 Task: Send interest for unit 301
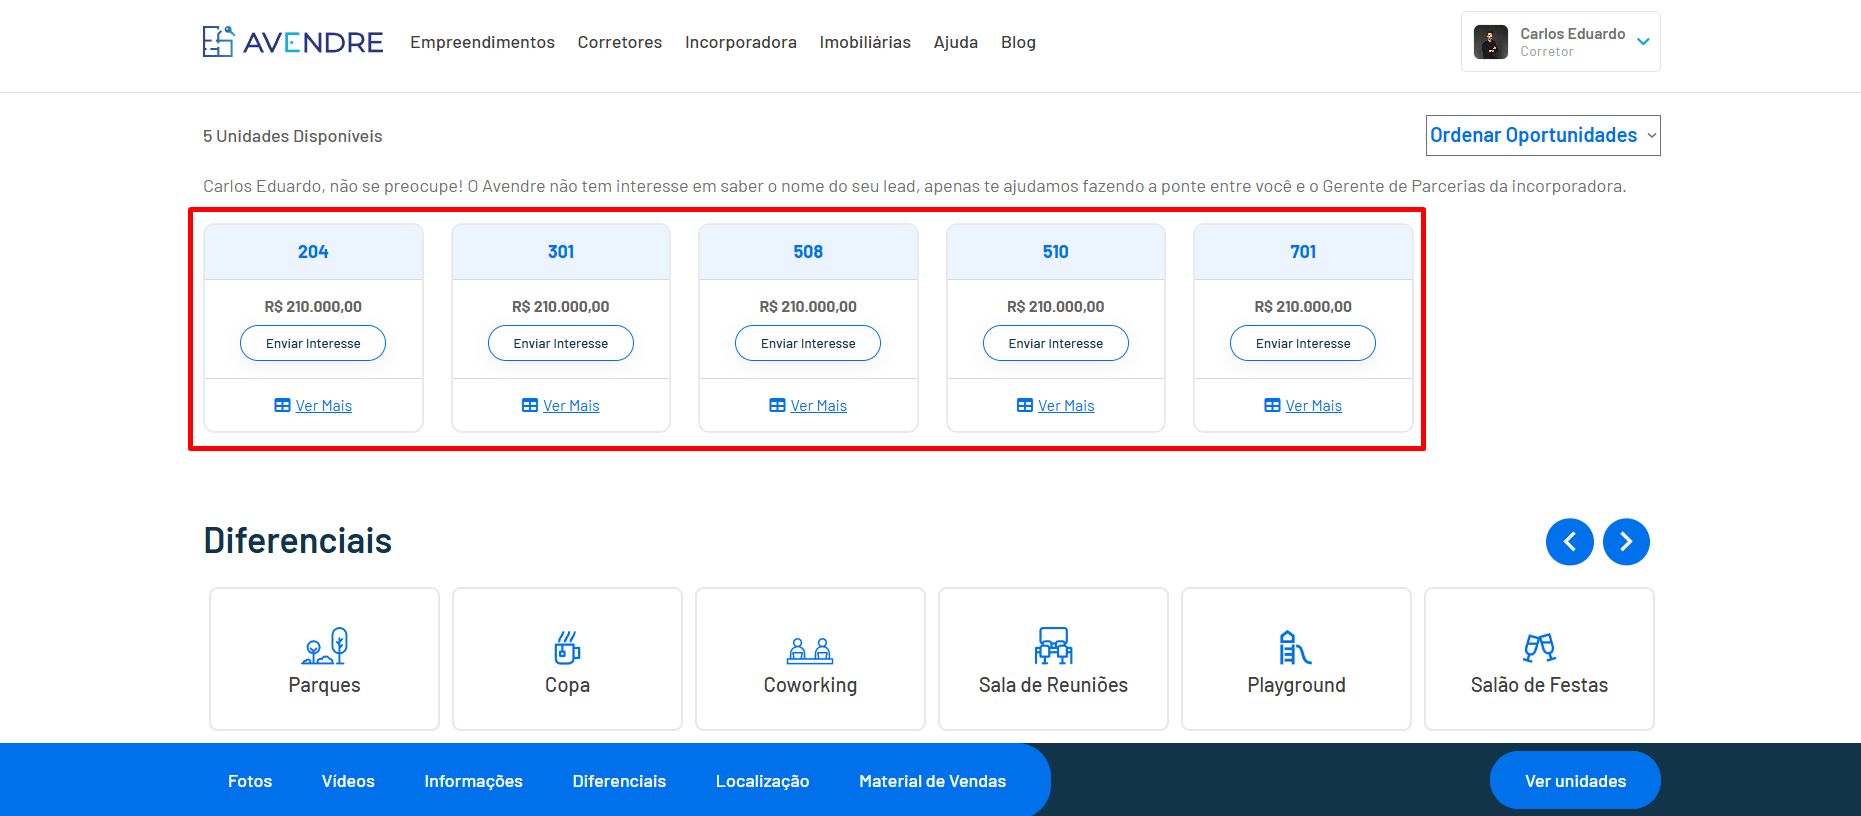pos(561,343)
